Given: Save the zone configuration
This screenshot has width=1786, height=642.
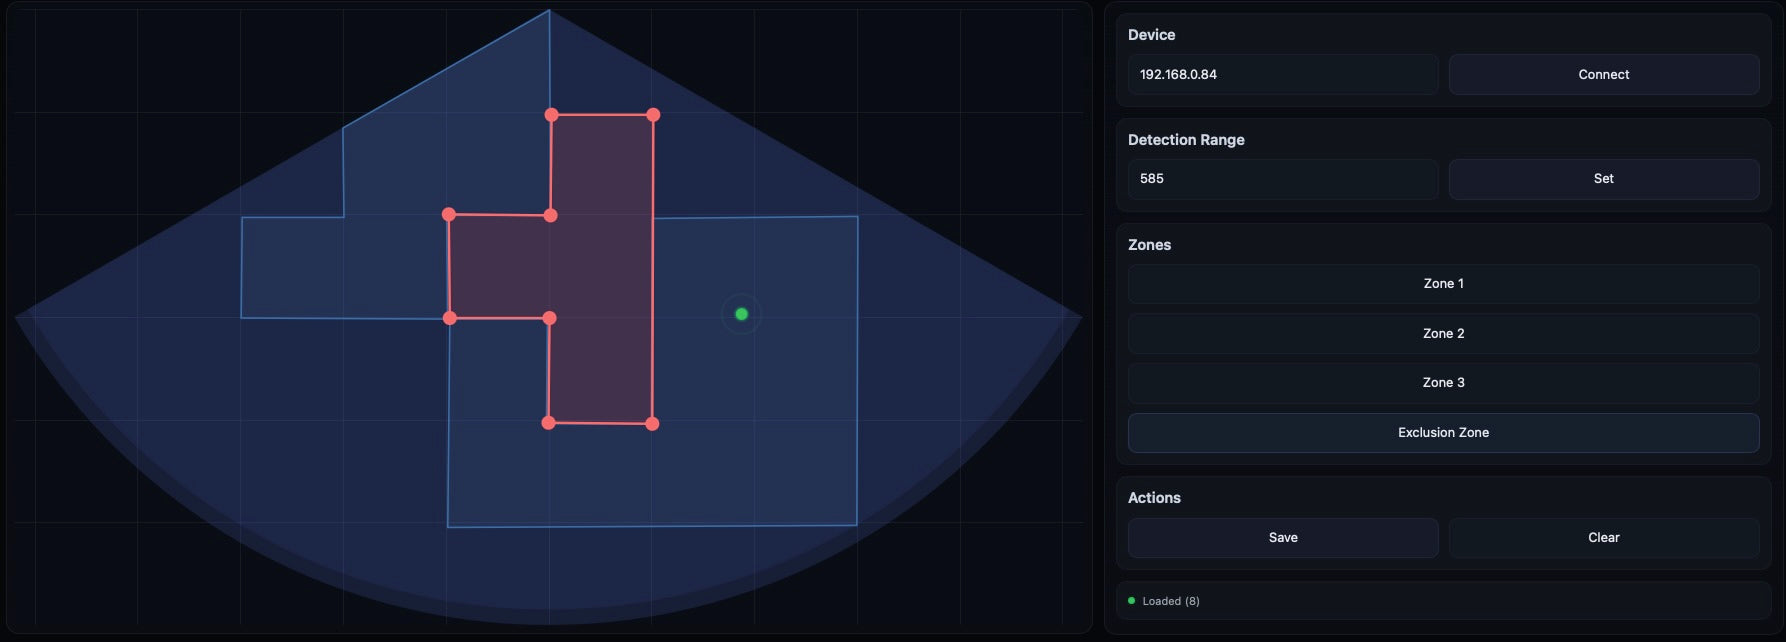Looking at the screenshot, I should click(x=1283, y=538).
